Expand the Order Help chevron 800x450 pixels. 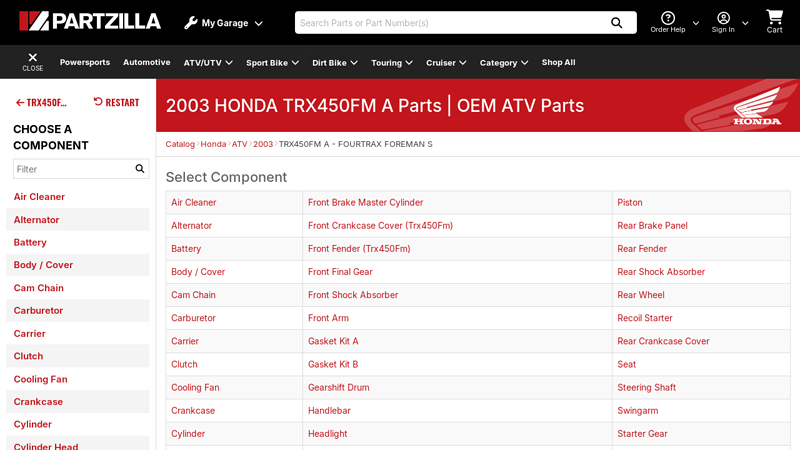point(695,23)
